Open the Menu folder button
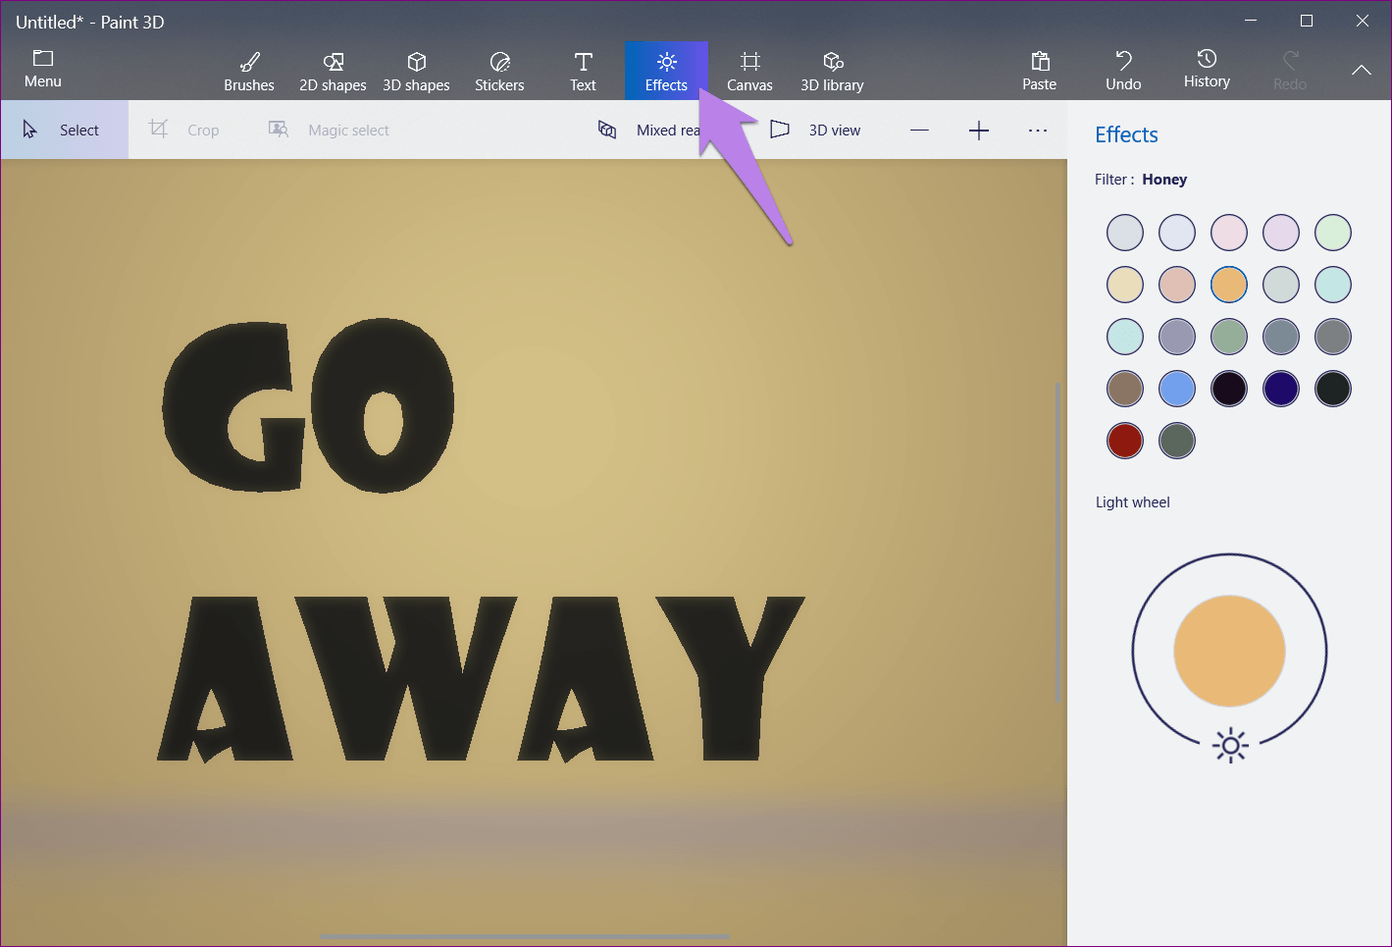The width and height of the screenshot is (1392, 947). click(43, 68)
